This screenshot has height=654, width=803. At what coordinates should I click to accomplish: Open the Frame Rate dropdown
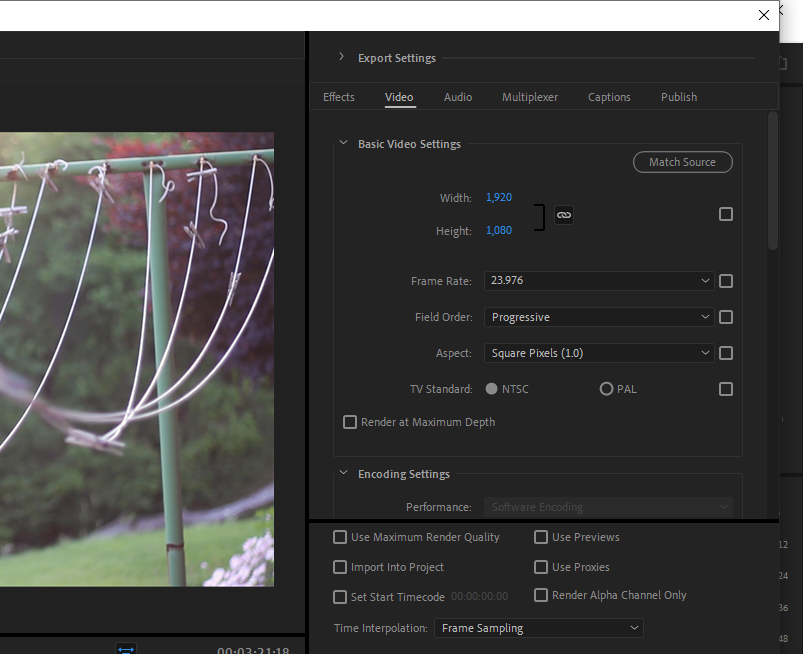[x=598, y=281]
